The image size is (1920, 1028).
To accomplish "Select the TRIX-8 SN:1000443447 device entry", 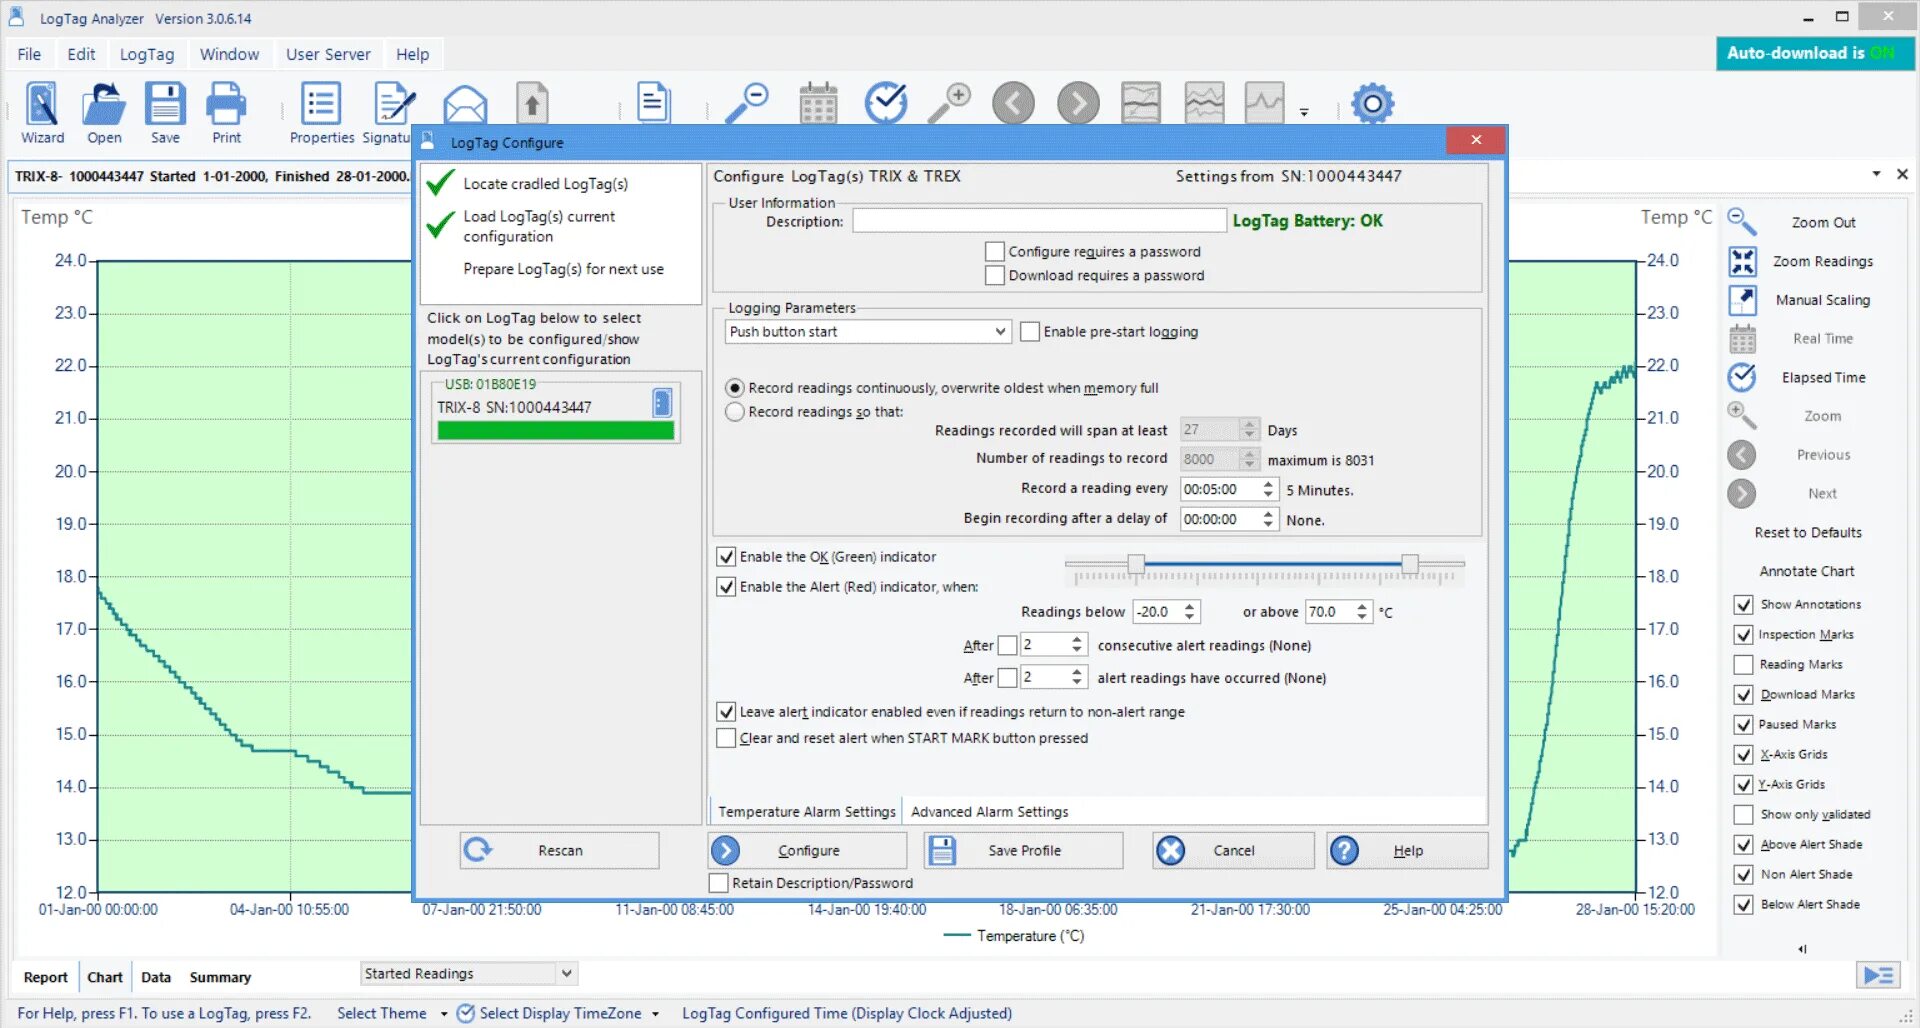I will [555, 412].
